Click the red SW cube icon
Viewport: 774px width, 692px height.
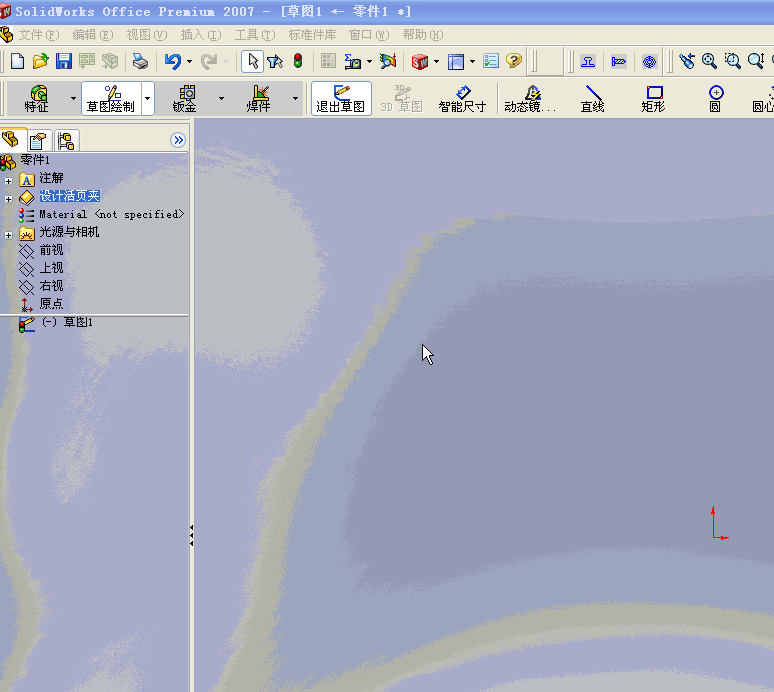420,62
